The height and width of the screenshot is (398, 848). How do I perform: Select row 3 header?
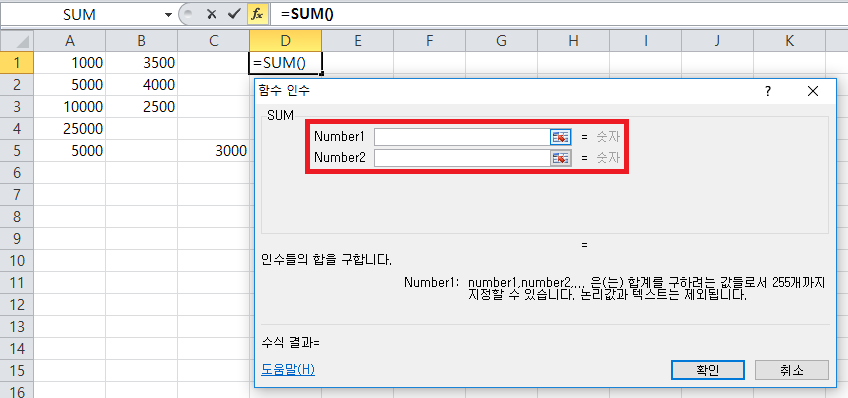tap(17, 107)
